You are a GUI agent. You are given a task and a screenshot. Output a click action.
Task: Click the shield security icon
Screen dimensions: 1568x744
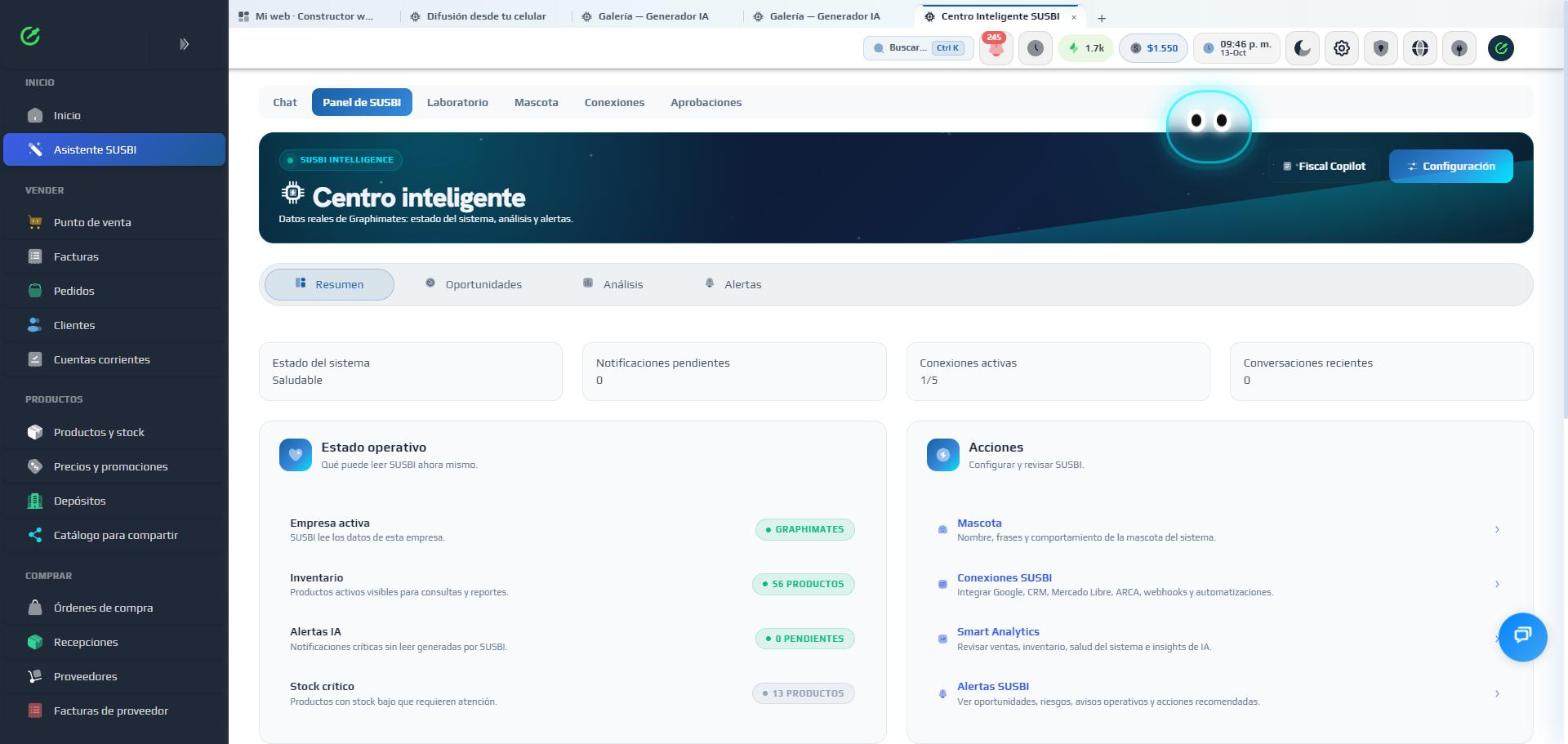click(1381, 48)
